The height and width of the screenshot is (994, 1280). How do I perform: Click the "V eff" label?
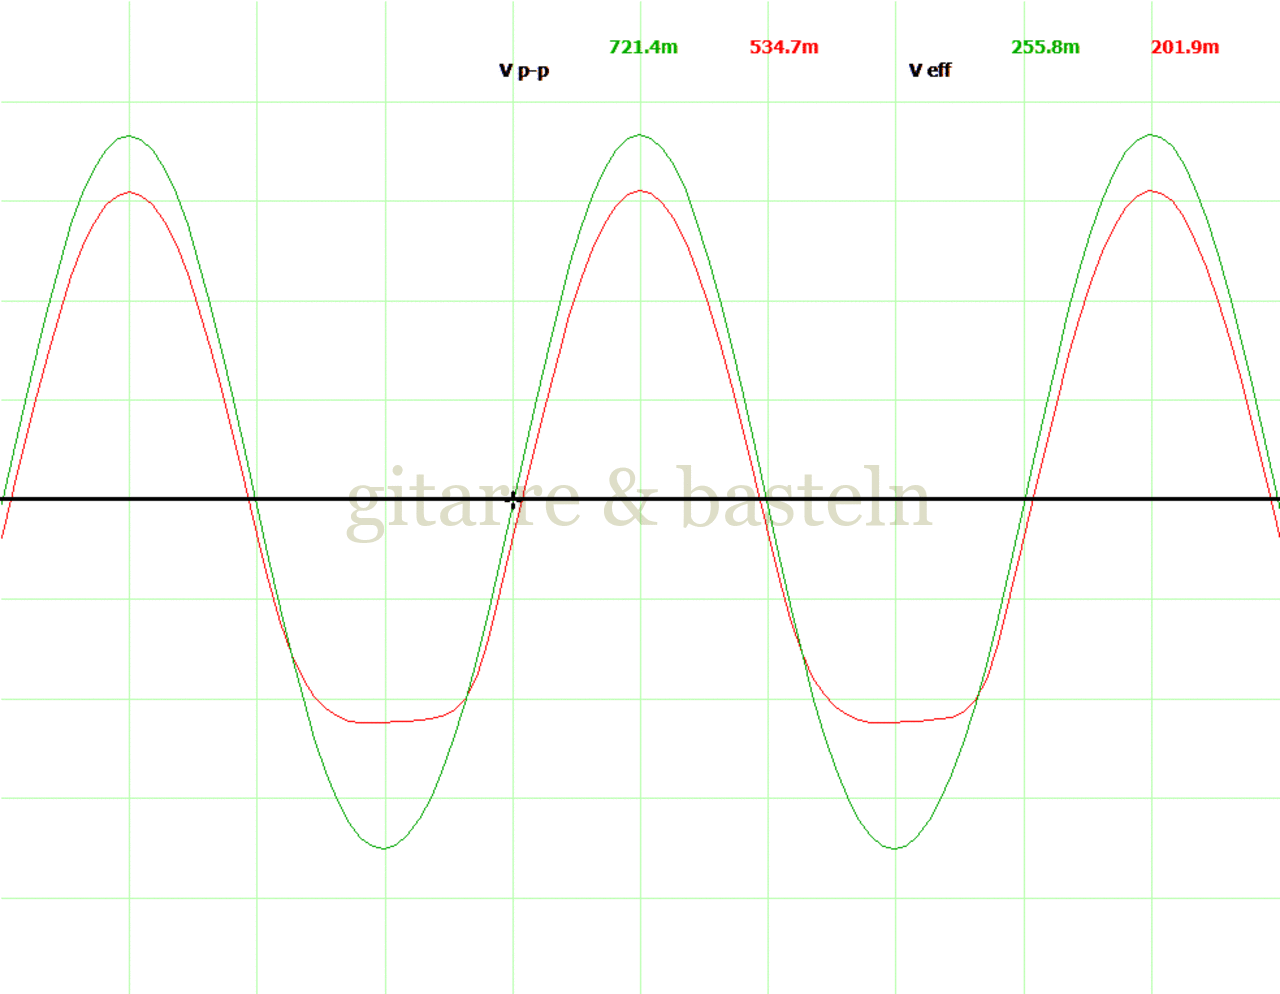930,70
